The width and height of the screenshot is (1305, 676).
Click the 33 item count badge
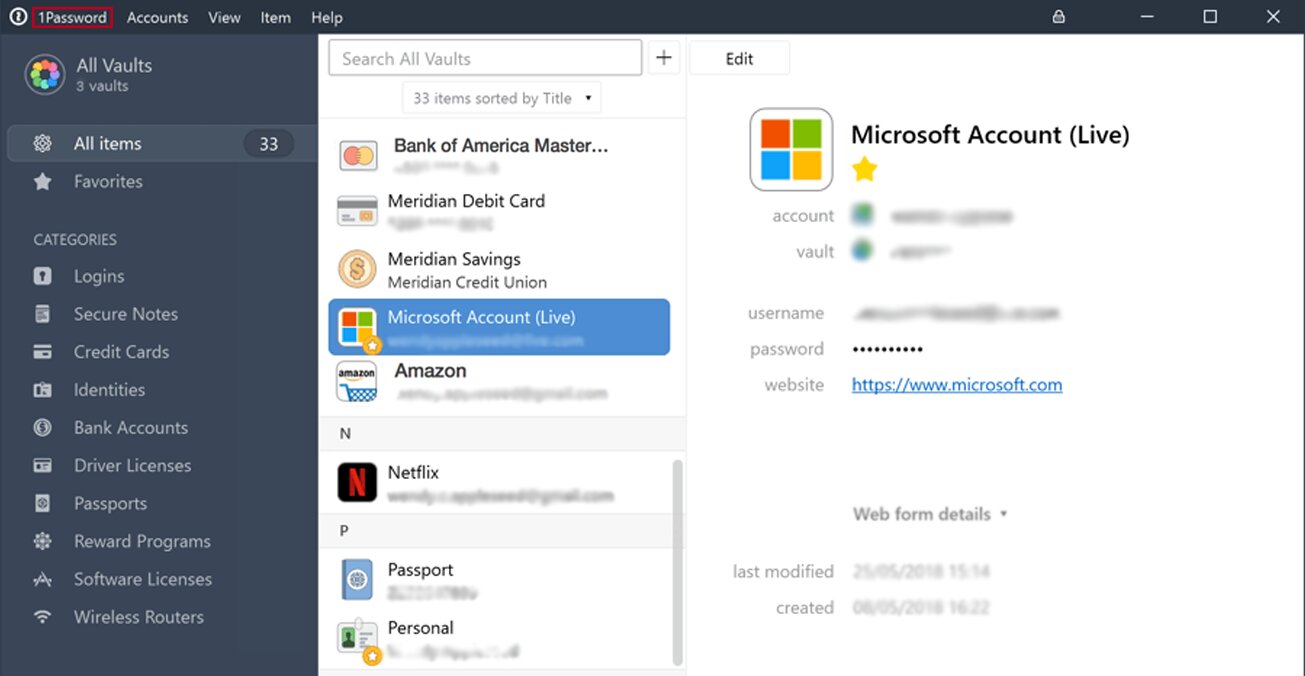(268, 144)
